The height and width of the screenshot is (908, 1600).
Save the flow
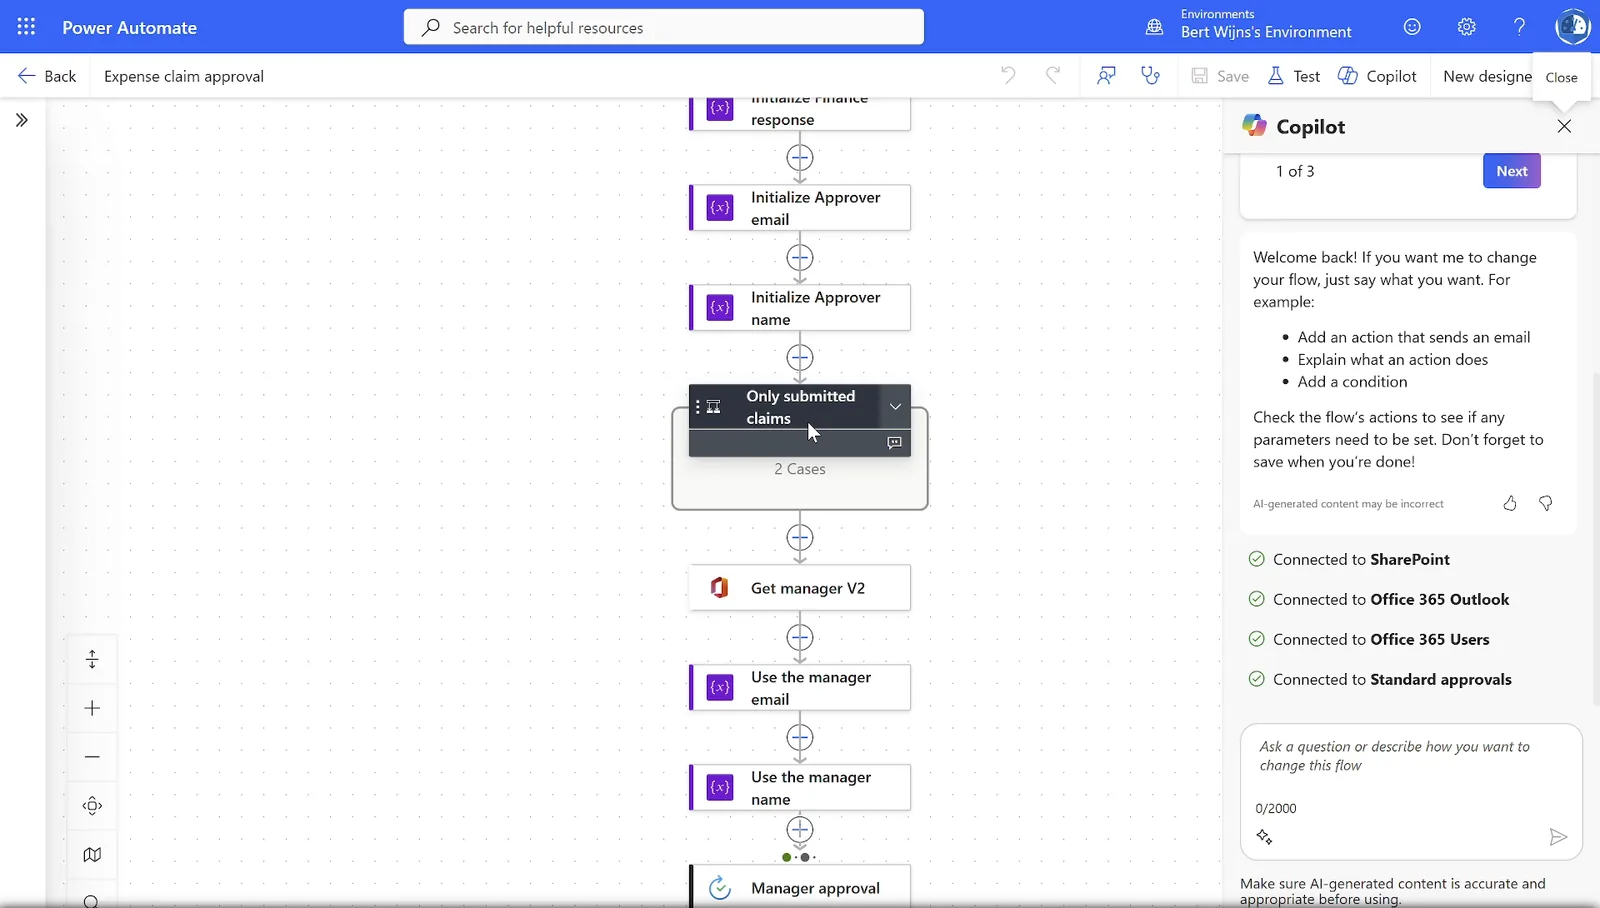point(1220,76)
